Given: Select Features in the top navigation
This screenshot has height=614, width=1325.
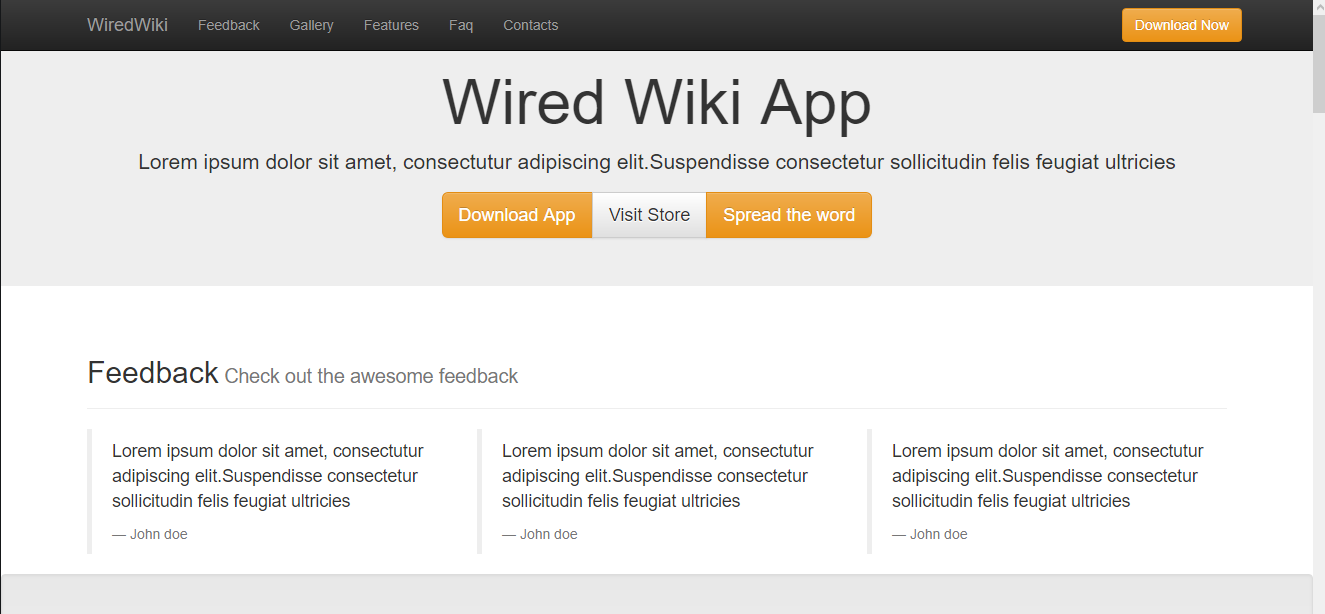Looking at the screenshot, I should (391, 25).
